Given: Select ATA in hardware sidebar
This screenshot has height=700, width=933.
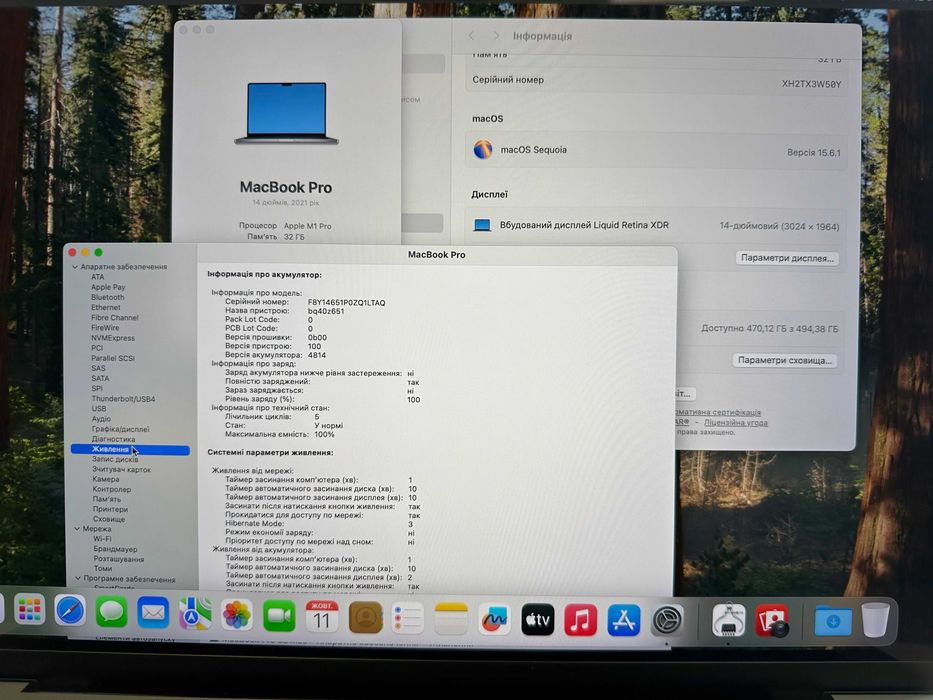Looking at the screenshot, I should click(98, 277).
